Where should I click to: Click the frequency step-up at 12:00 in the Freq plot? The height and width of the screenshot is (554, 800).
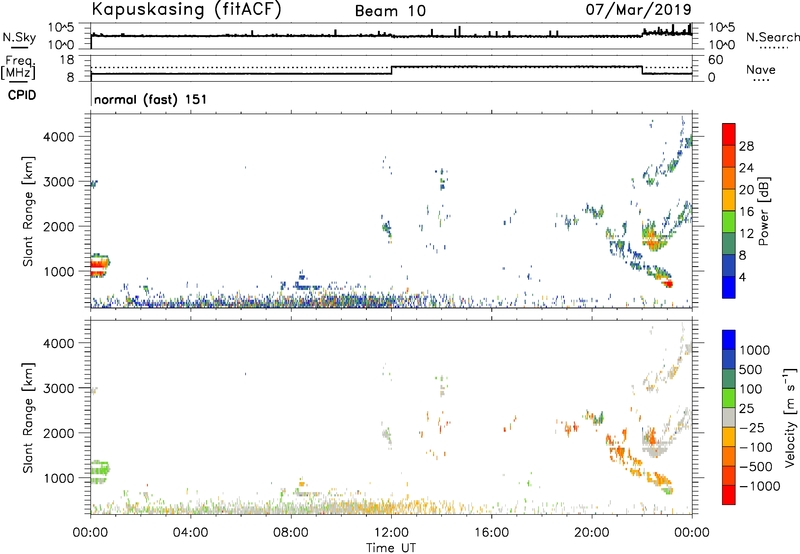[391, 70]
